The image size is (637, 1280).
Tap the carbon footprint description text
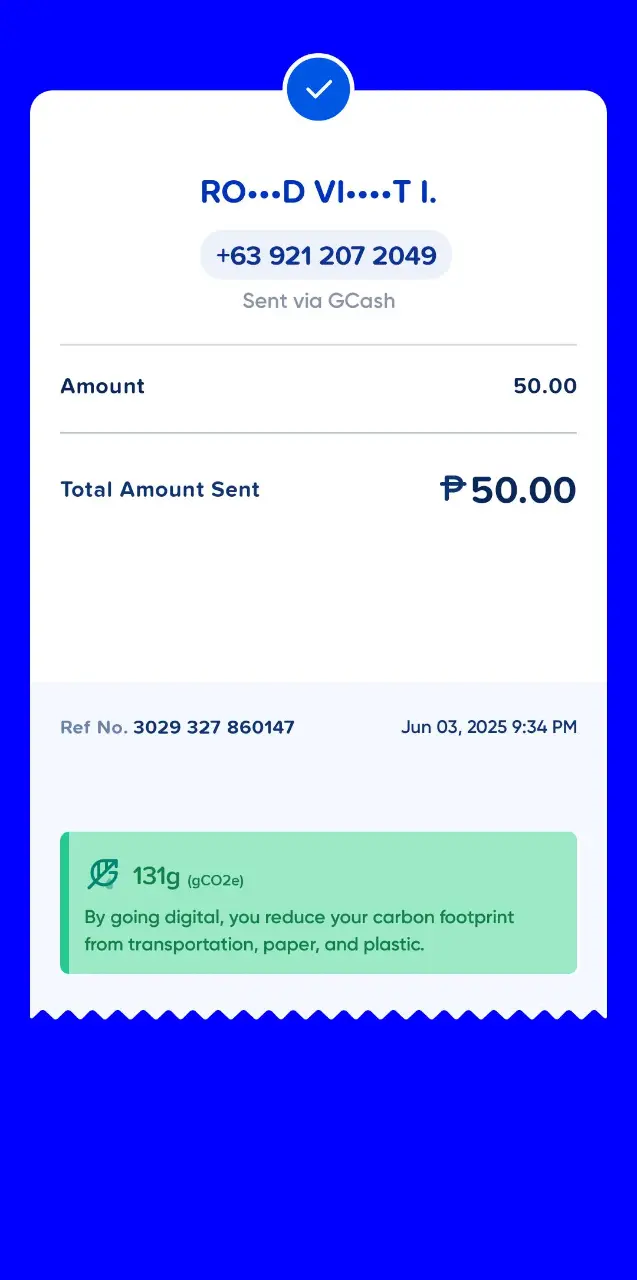click(299, 930)
